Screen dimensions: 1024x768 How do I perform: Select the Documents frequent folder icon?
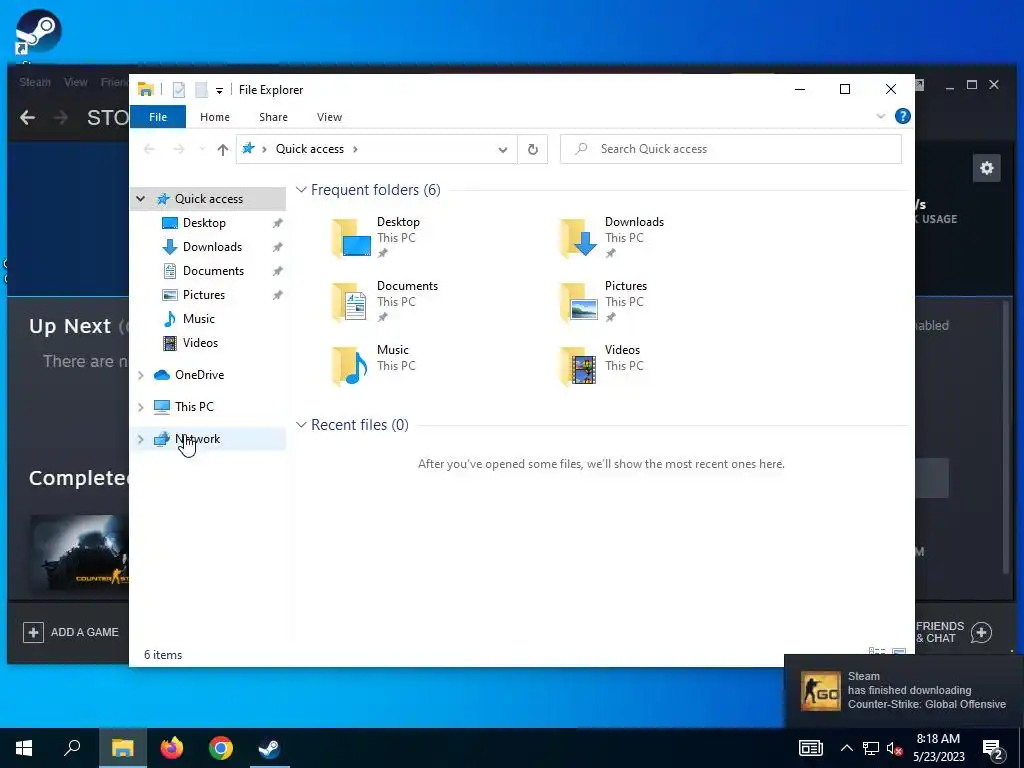coord(350,302)
